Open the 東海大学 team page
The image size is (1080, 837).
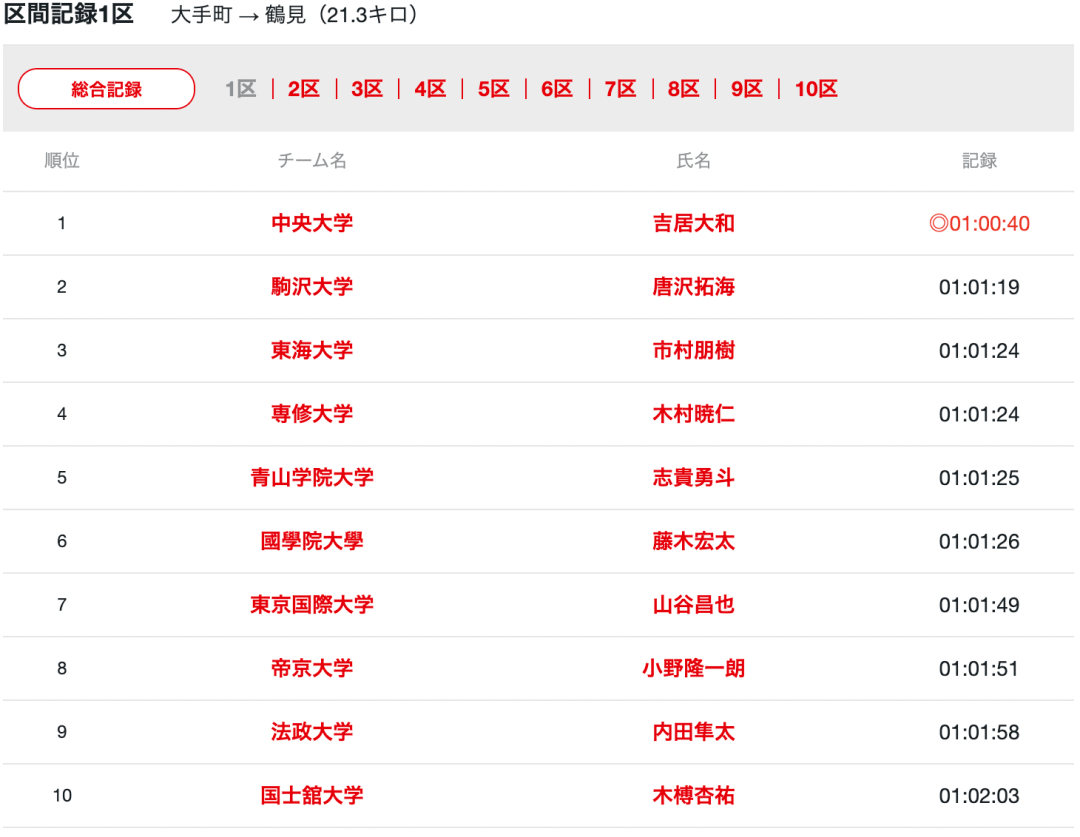pos(312,351)
